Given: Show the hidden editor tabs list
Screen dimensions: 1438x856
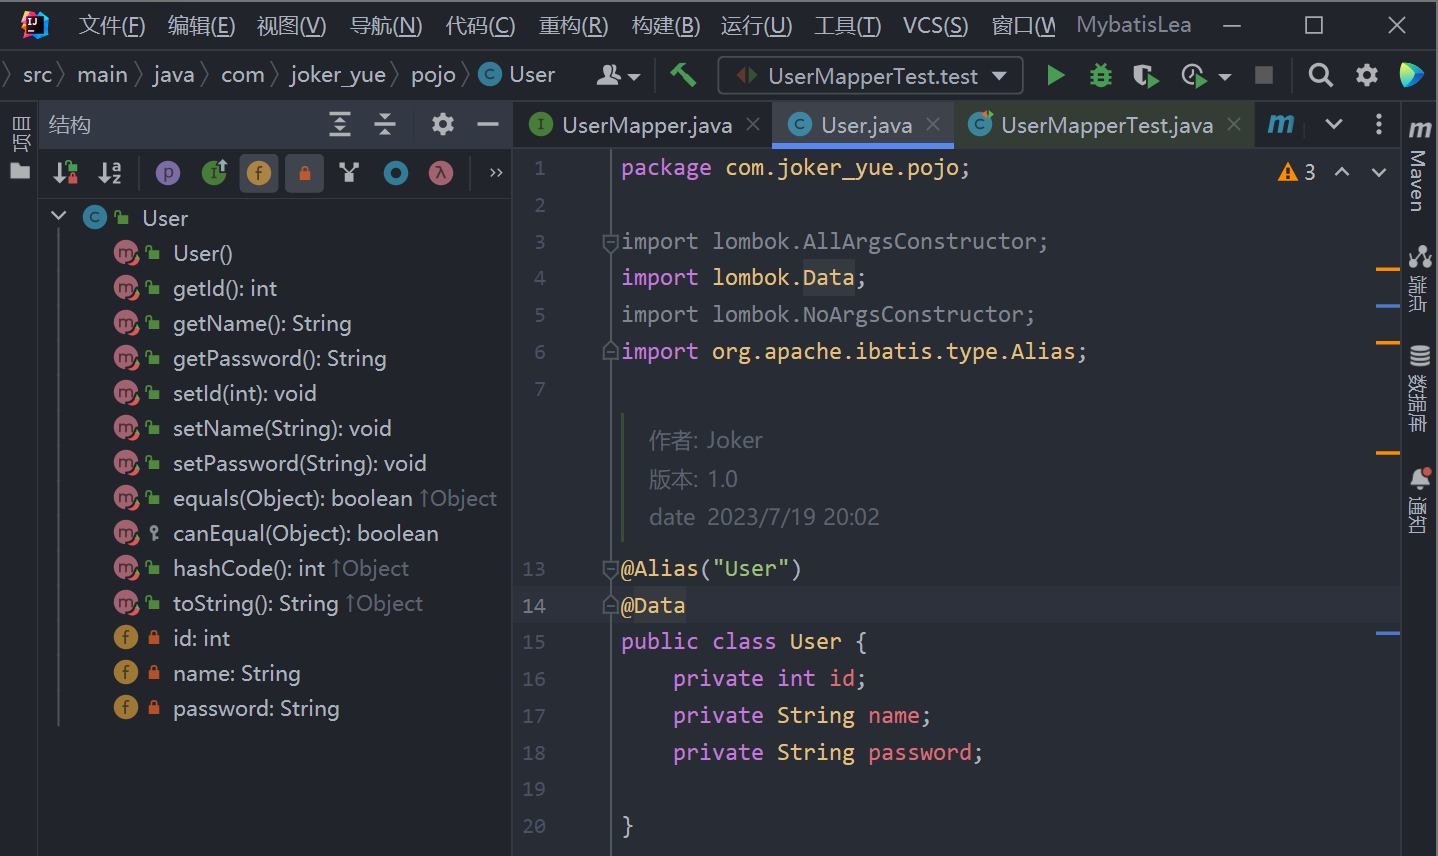Looking at the screenshot, I should click(1333, 124).
